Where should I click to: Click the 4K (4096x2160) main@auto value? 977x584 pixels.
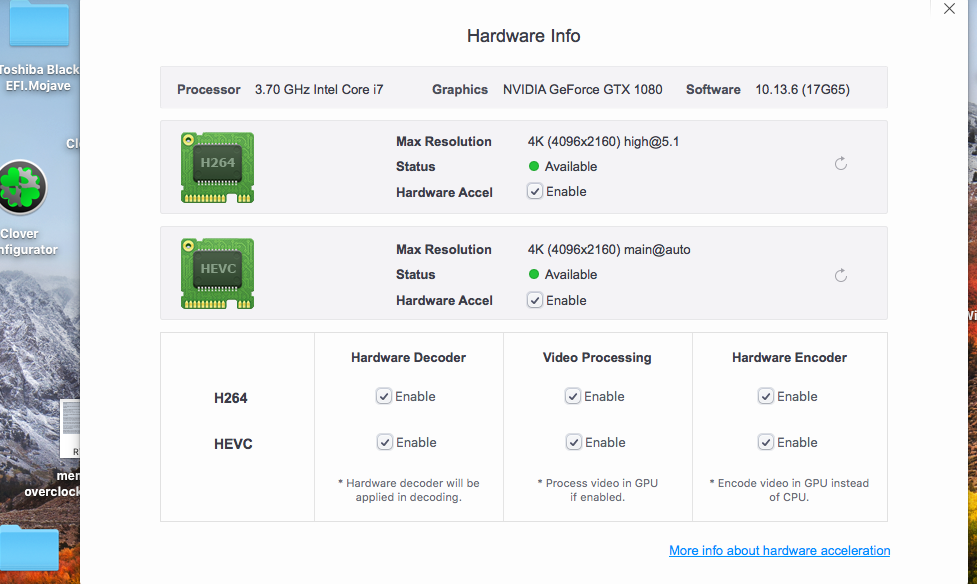(x=609, y=249)
